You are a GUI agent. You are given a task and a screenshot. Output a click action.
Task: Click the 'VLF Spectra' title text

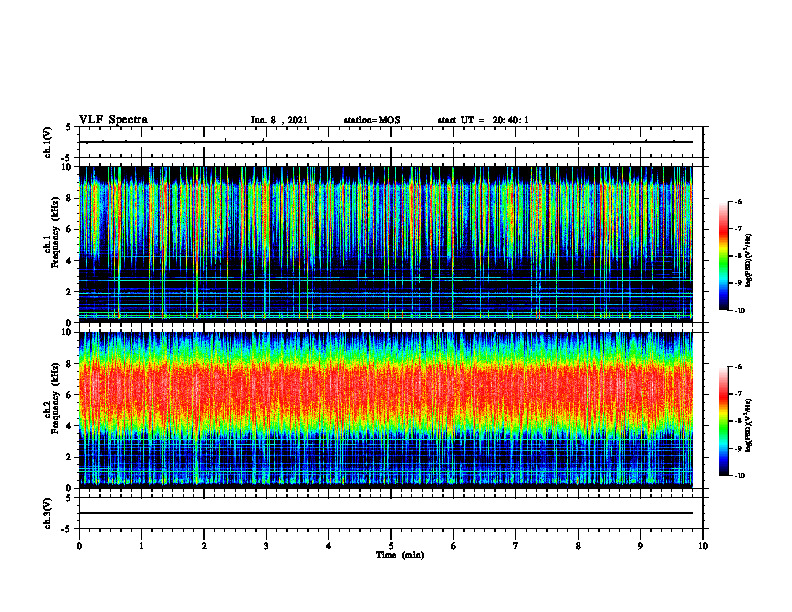[x=113, y=119]
